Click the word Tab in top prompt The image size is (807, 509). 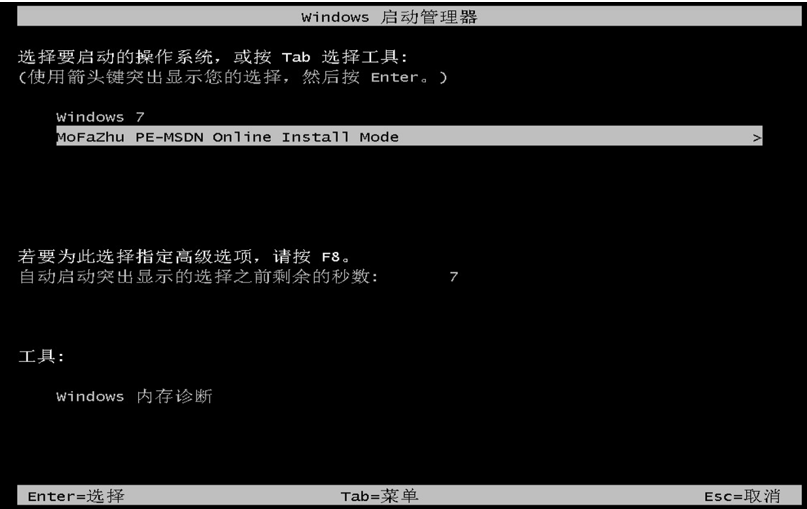[296, 57]
